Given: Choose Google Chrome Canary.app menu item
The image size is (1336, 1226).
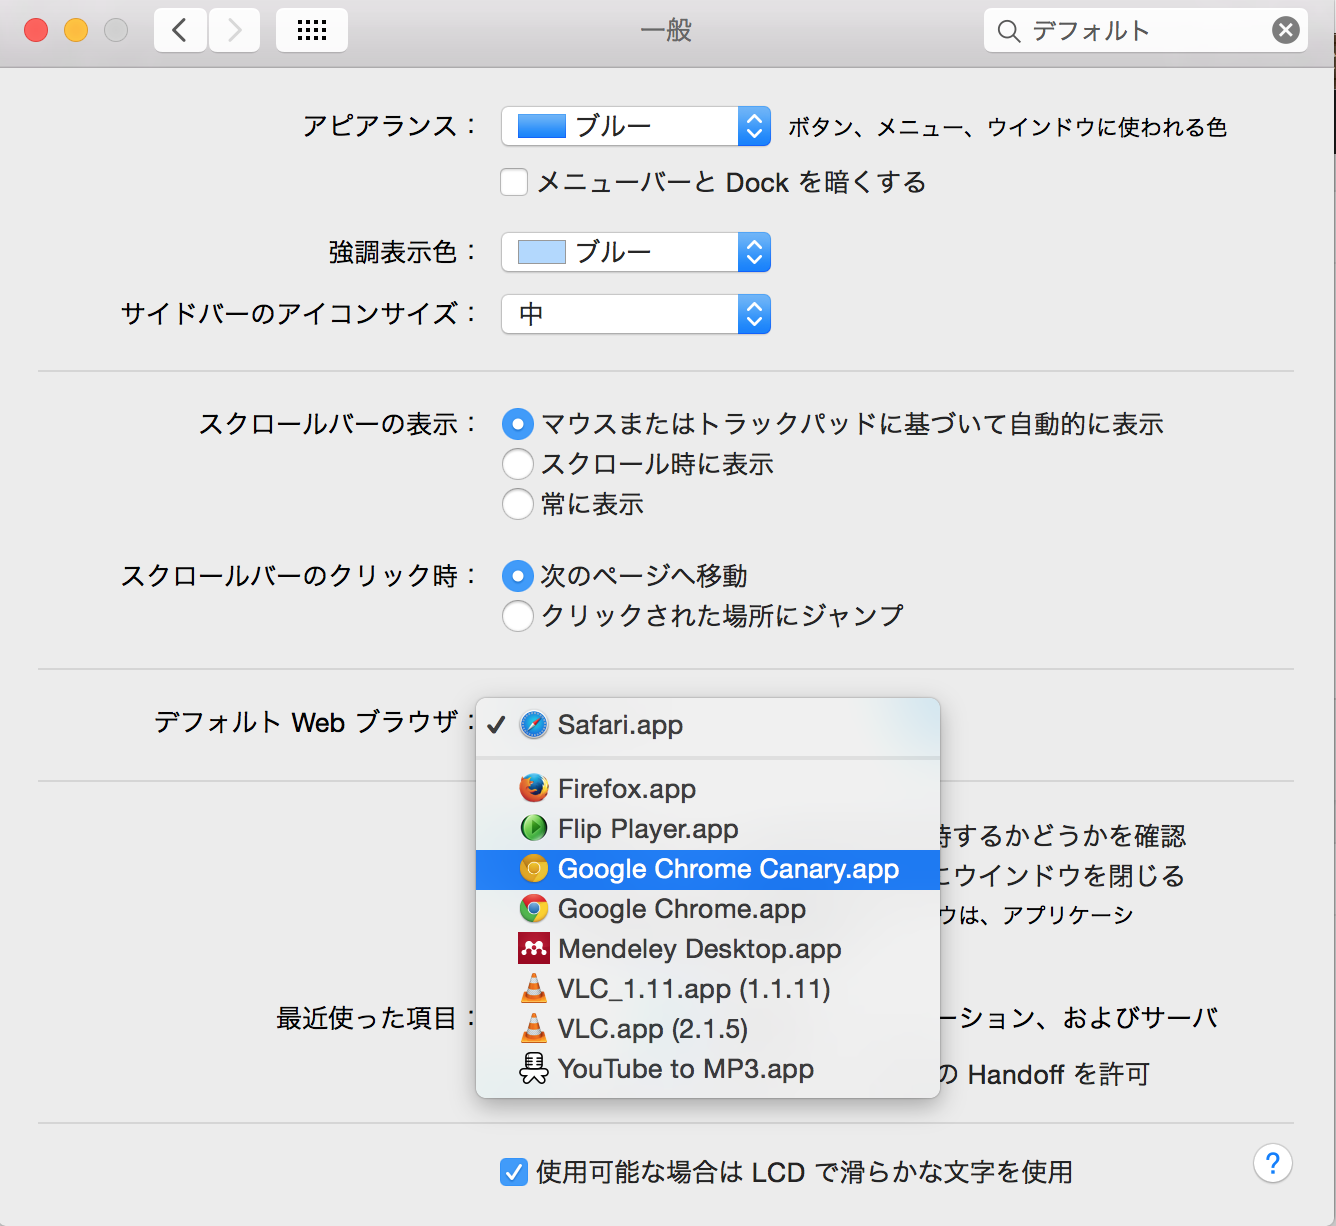Looking at the screenshot, I should tap(708, 868).
